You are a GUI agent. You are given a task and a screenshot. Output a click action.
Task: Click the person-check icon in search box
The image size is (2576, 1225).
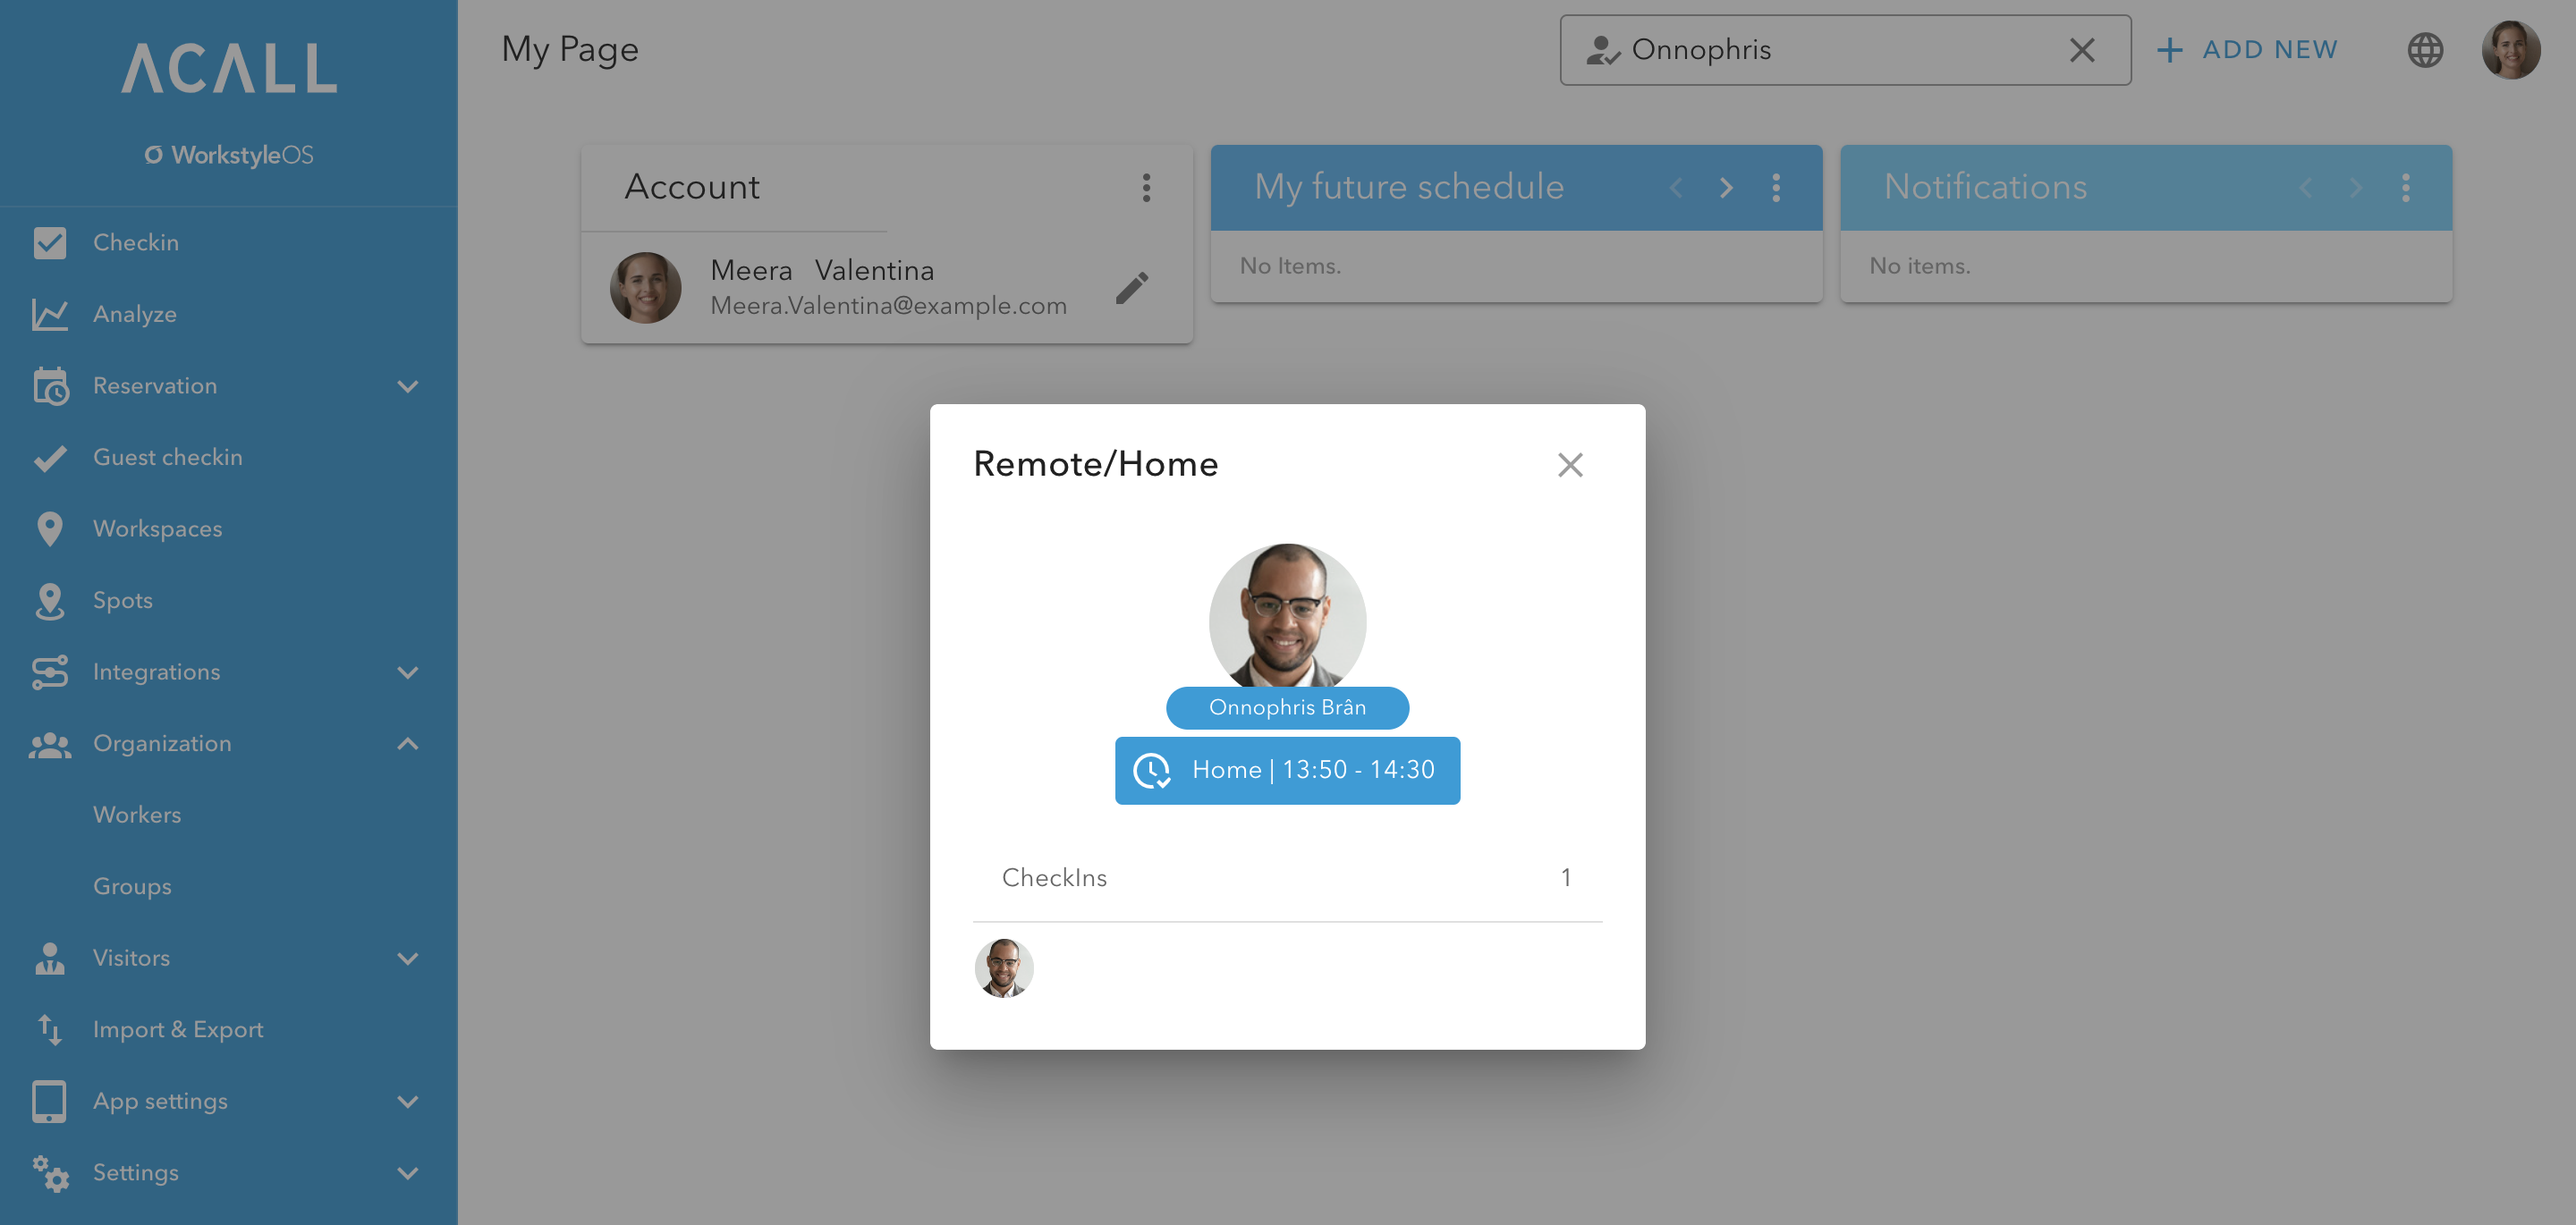coord(1602,50)
